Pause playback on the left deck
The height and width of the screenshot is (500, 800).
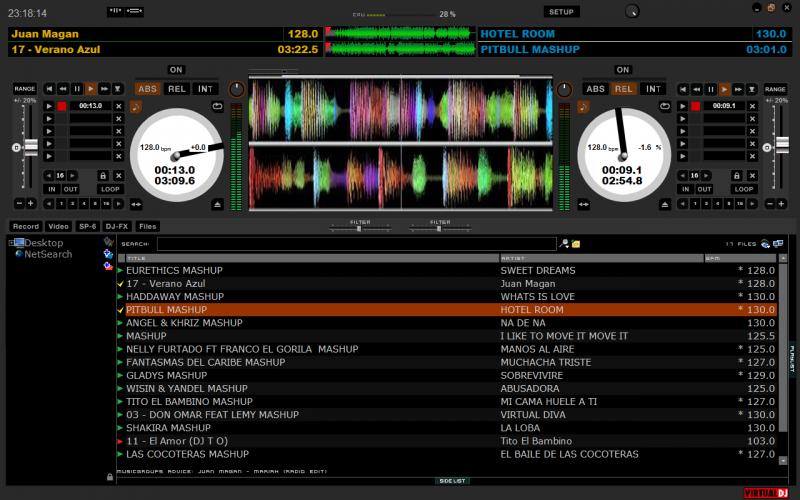click(x=77, y=89)
